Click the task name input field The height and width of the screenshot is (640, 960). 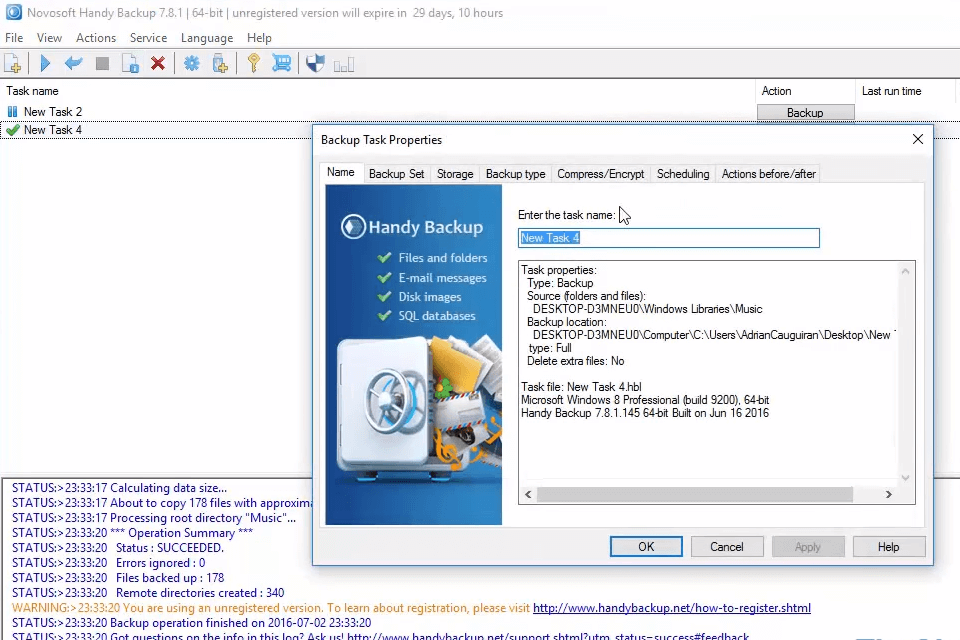click(668, 238)
